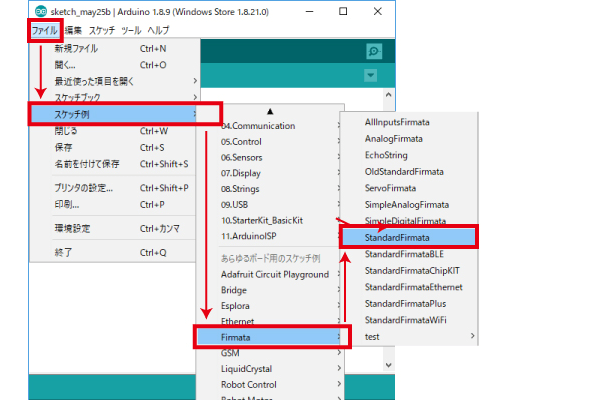Image resolution: width=600 pixels, height=400 pixels.
Task: Choose 印刷... from the File menu
Action: coord(114,204)
